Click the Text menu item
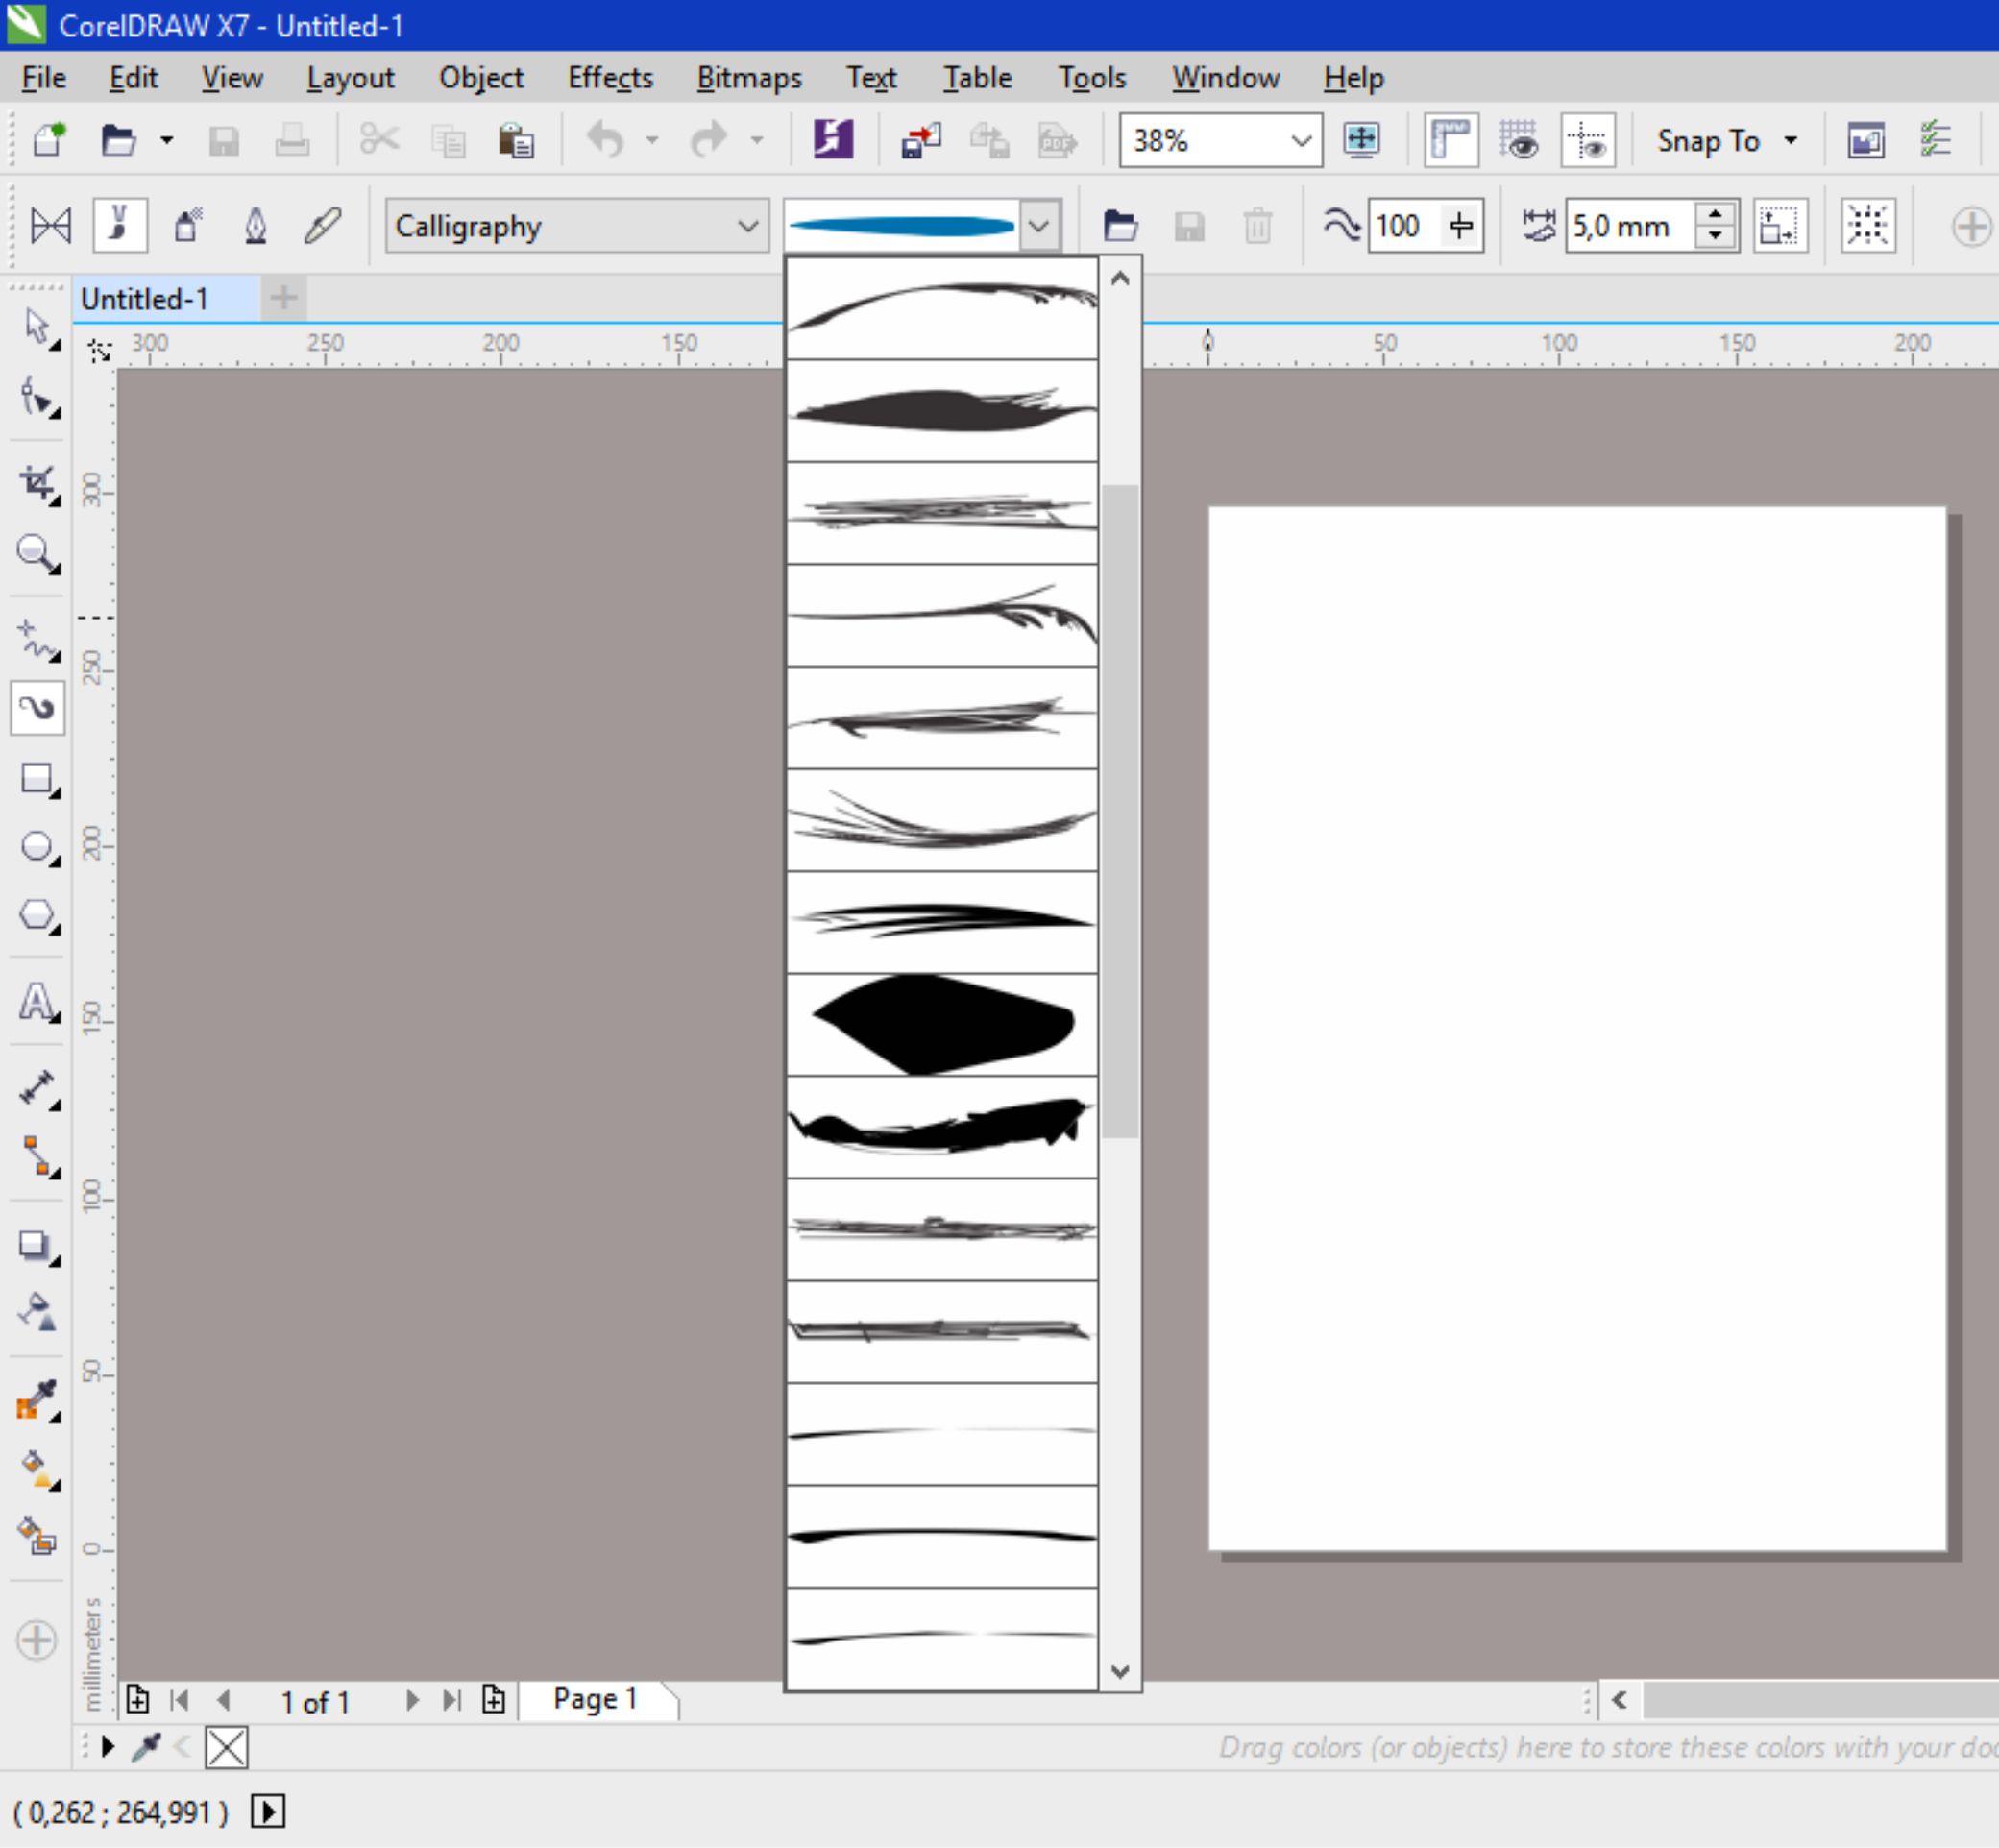Screen dimensions: 1999x1848 point(869,77)
